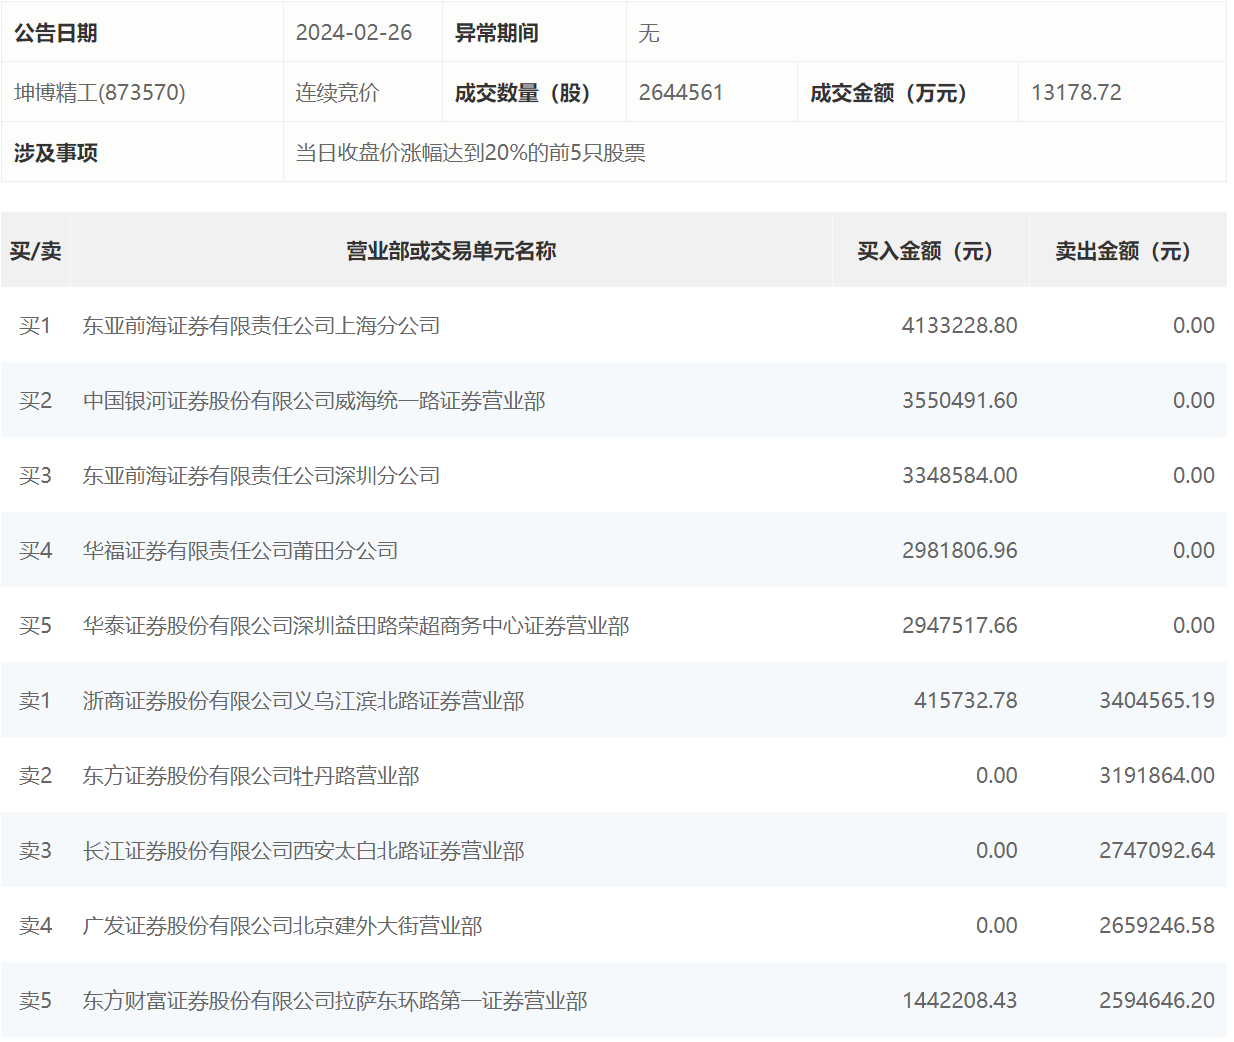This screenshot has width=1234, height=1042.
Task: Click the buy amount 4133228.80
Action: point(960,326)
